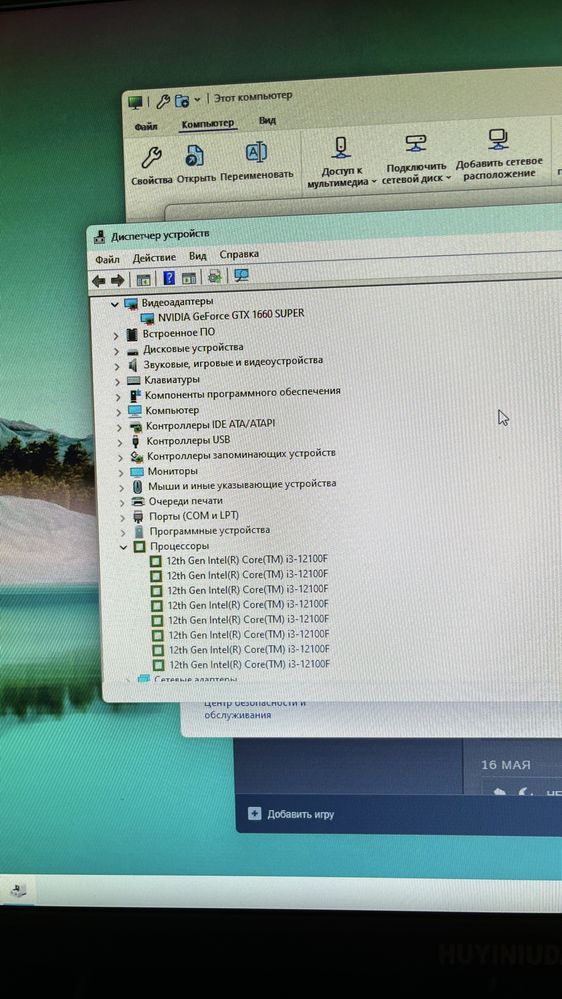Click the scan for hardware changes monitor icon
Viewport: 562px width, 999px height.
point(241,275)
